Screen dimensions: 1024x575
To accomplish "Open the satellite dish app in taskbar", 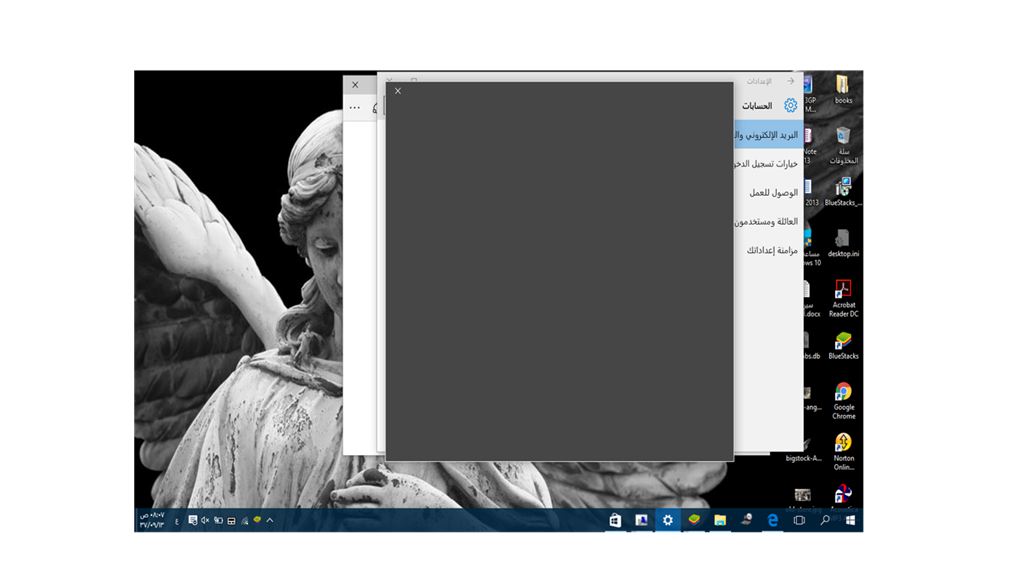I will [x=746, y=520].
